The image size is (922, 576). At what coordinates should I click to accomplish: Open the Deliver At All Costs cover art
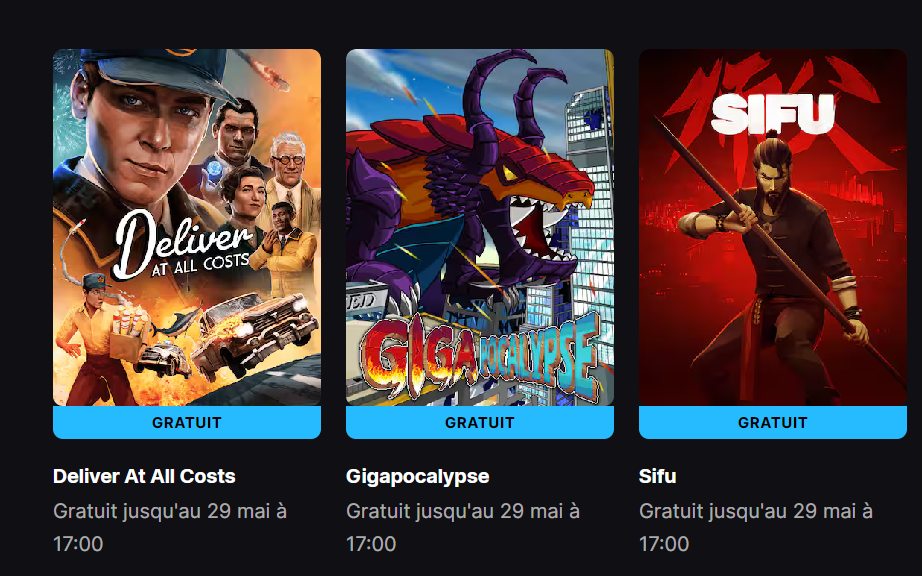tap(187, 227)
